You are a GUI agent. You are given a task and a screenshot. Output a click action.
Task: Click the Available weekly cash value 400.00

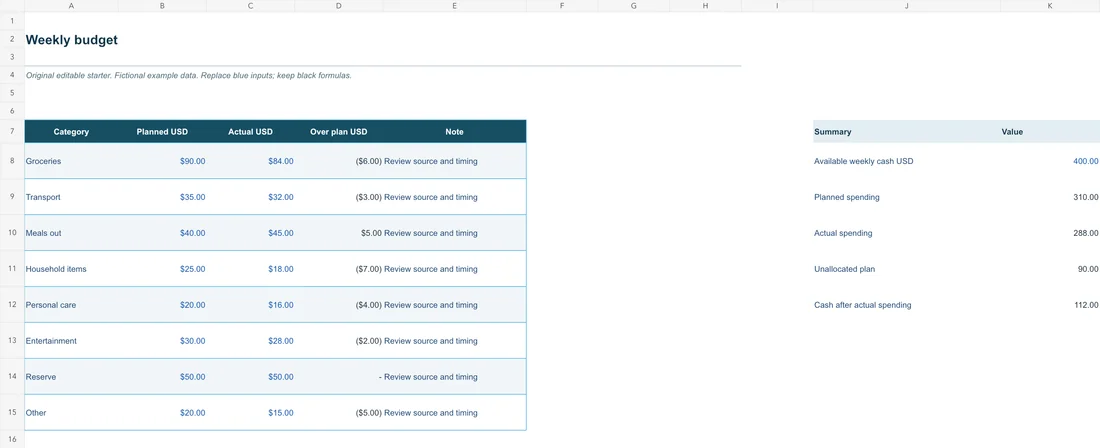[1050, 161]
